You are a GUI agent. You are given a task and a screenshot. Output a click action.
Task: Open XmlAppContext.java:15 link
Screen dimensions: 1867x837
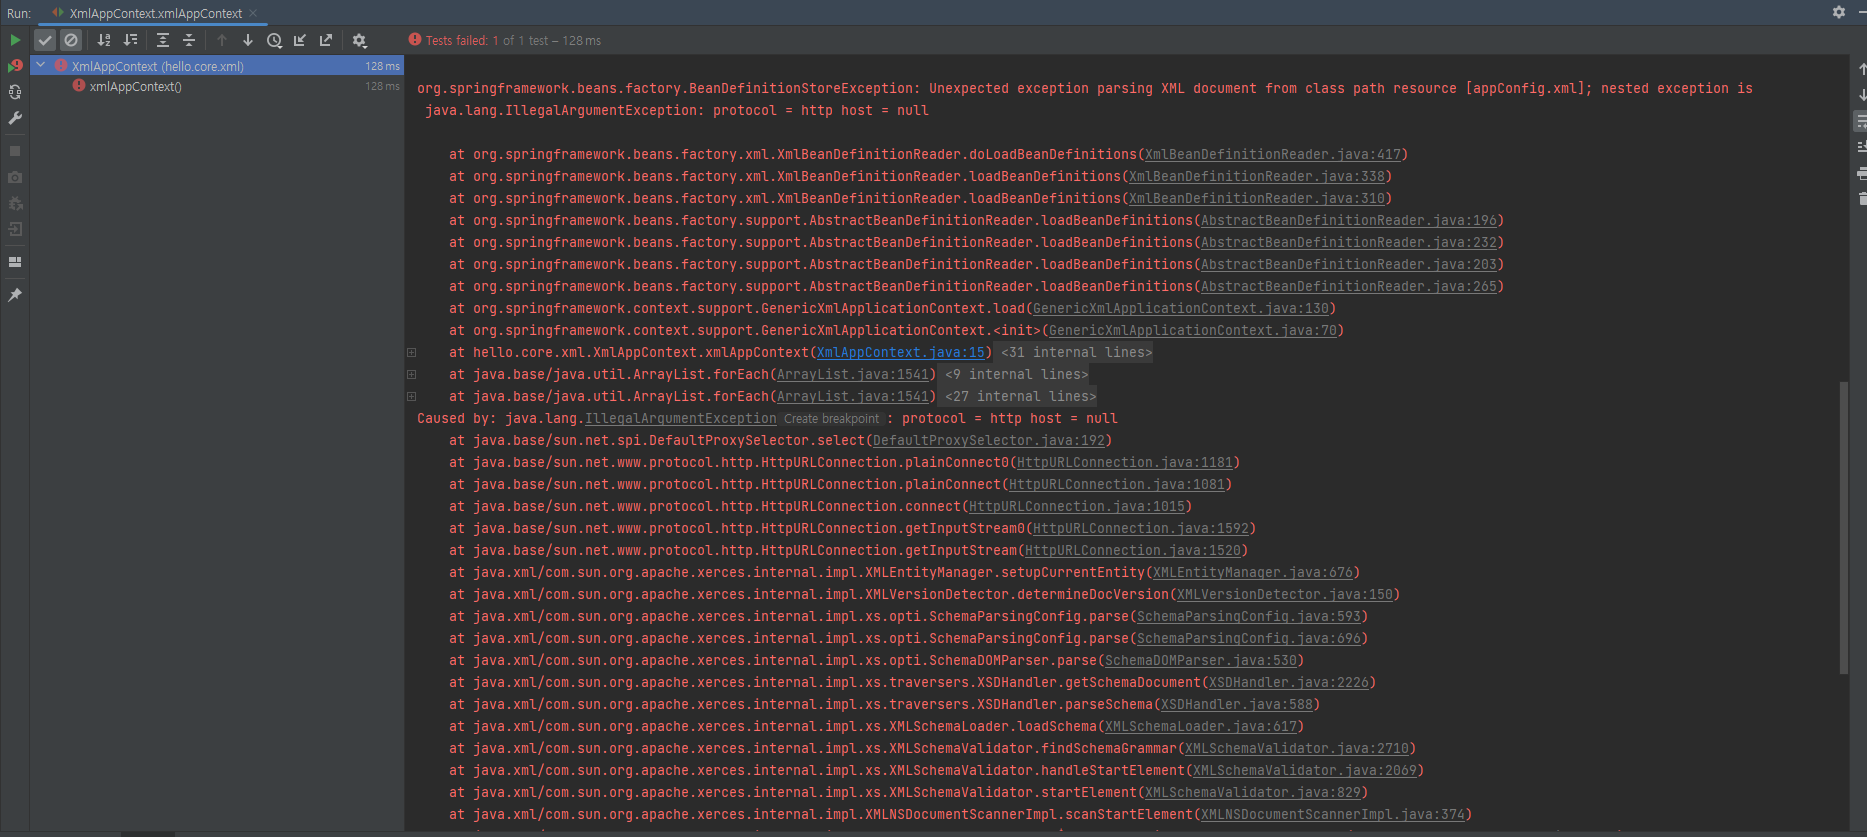(900, 352)
